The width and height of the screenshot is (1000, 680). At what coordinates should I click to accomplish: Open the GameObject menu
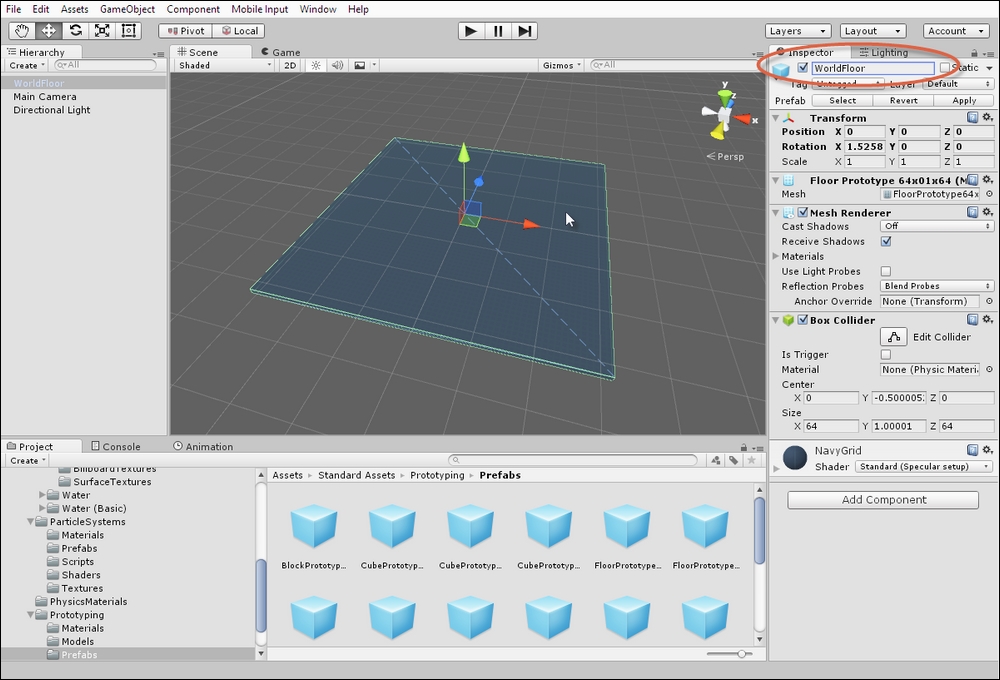(127, 9)
